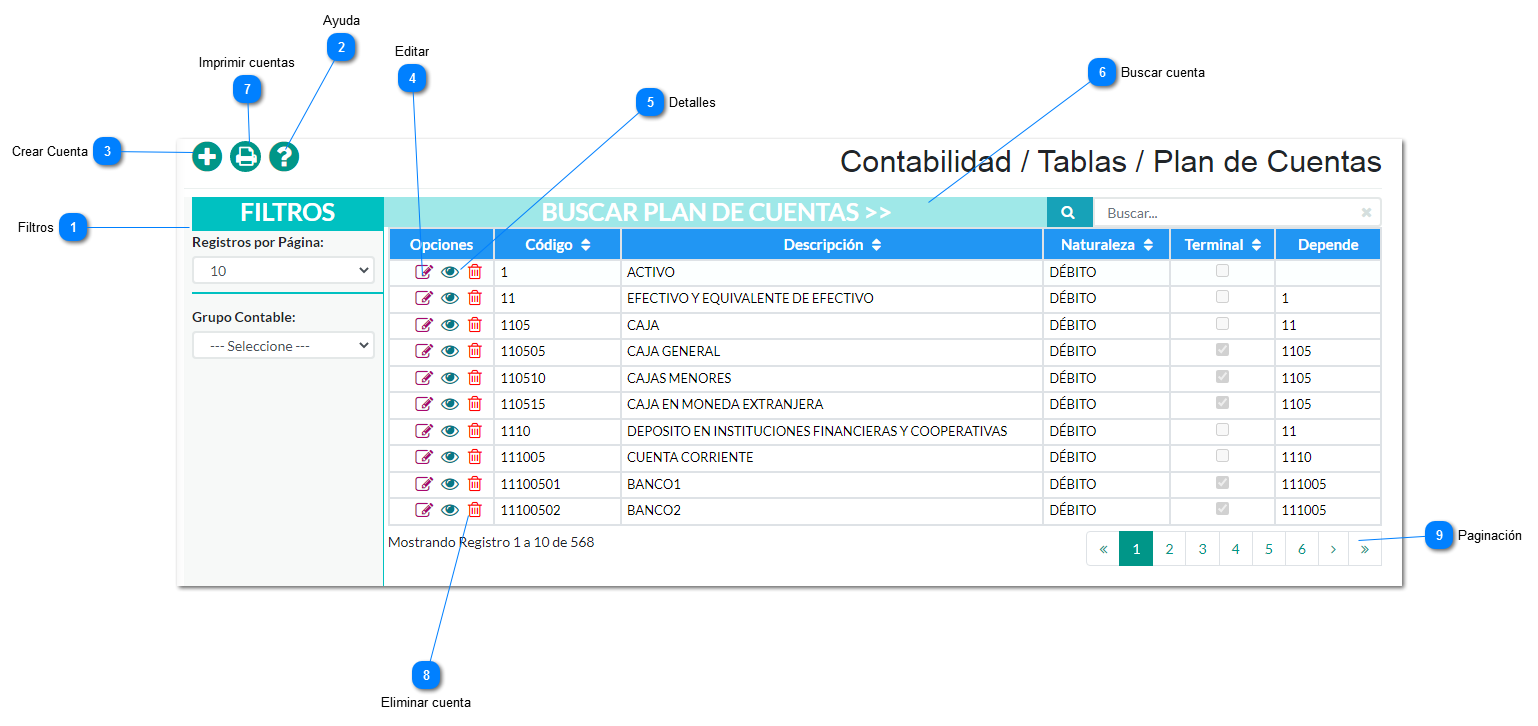This screenshot has height=726, width=1538.
Task: Clear the Buscar field with the x icon
Action: [1366, 212]
